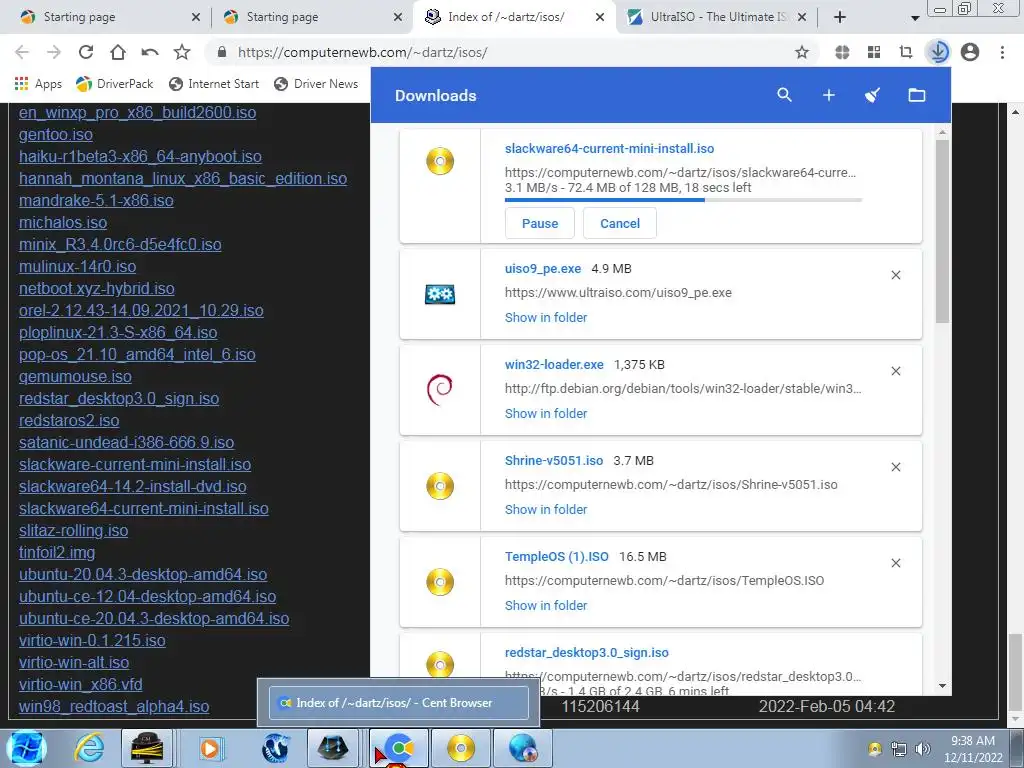The height and width of the screenshot is (768, 1024).
Task: Show TempleOS (1).ISO in folder
Action: [546, 605]
